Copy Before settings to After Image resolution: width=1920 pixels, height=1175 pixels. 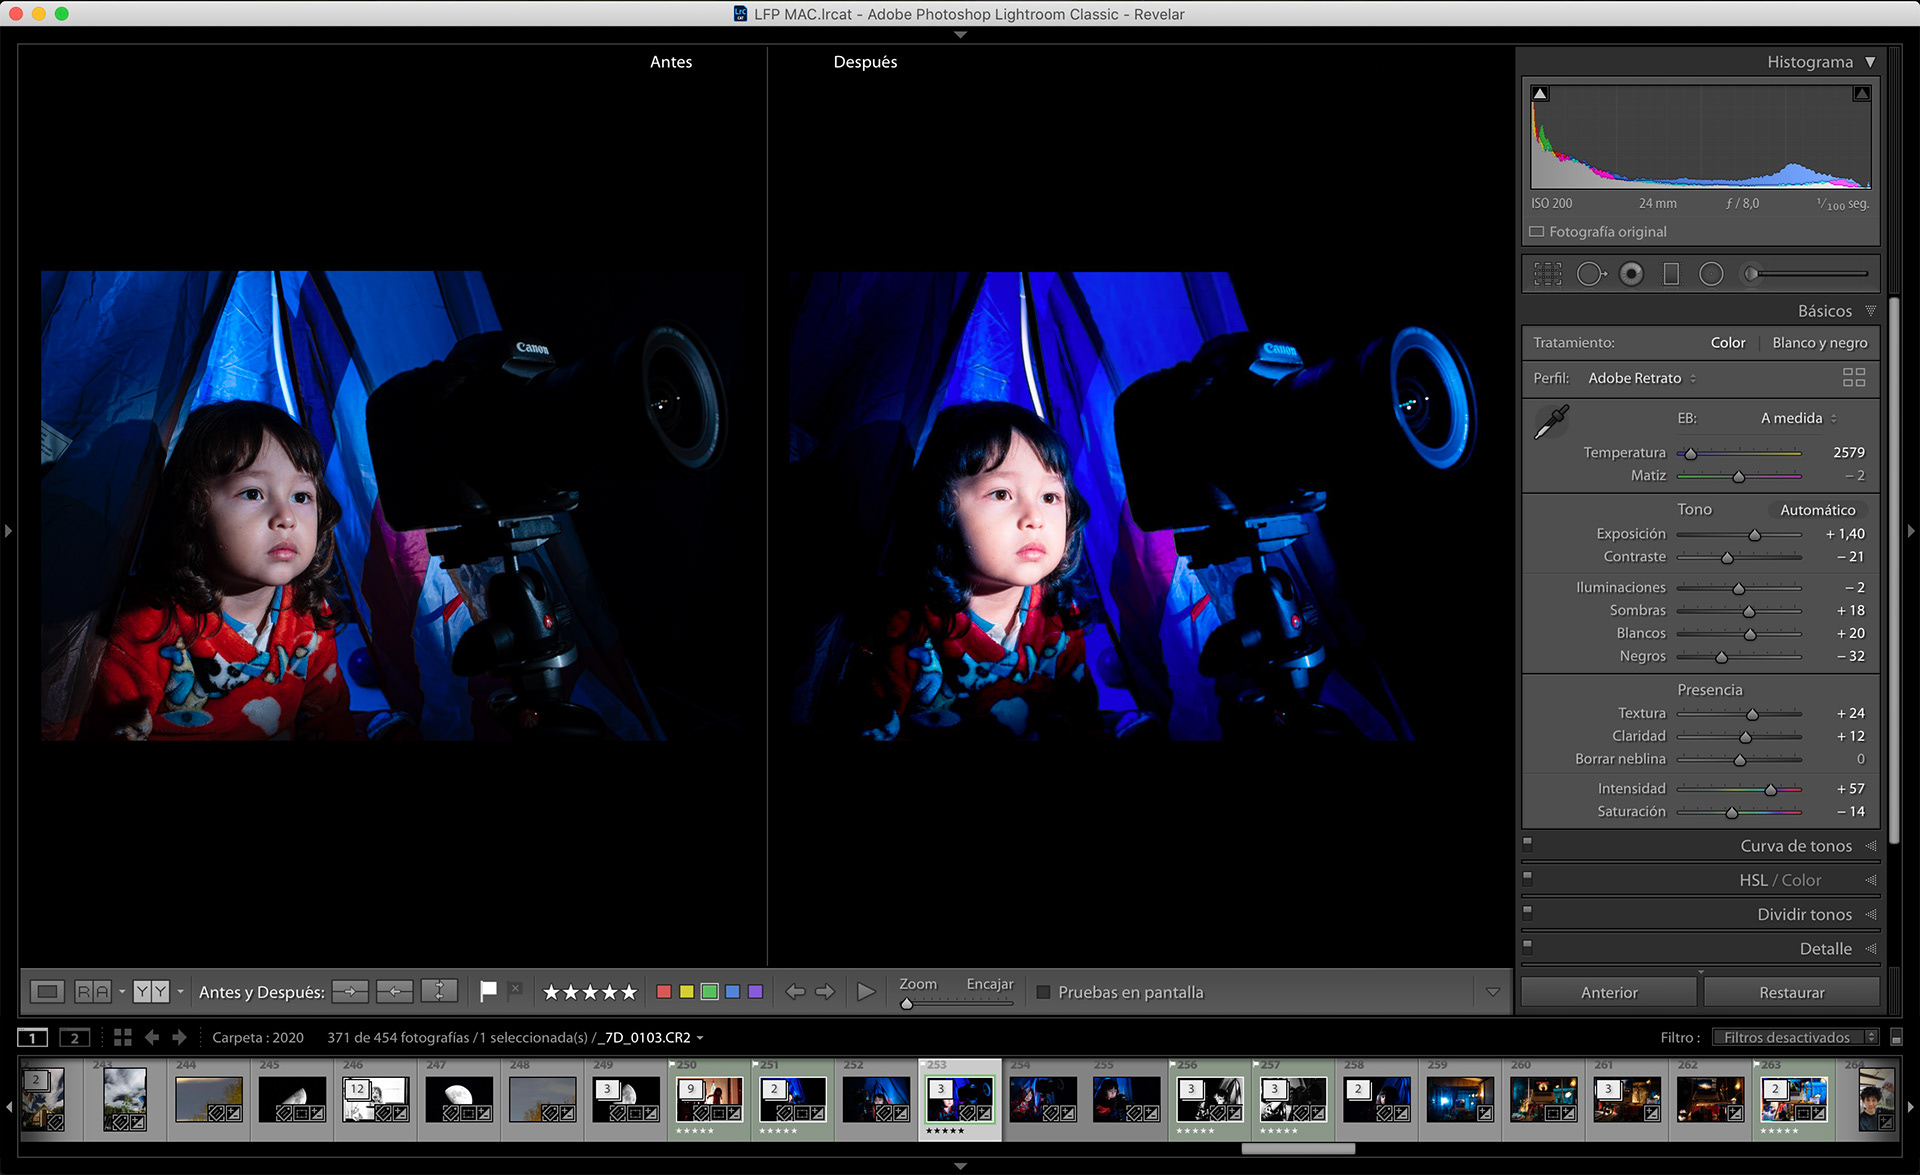[x=350, y=991]
